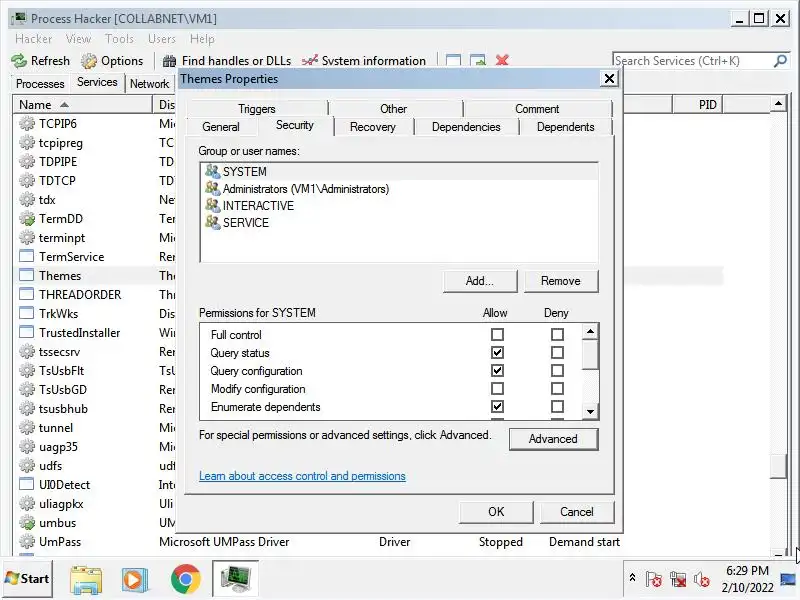The height and width of the screenshot is (600, 800).
Task: Open the Tools menu
Action: (119, 39)
